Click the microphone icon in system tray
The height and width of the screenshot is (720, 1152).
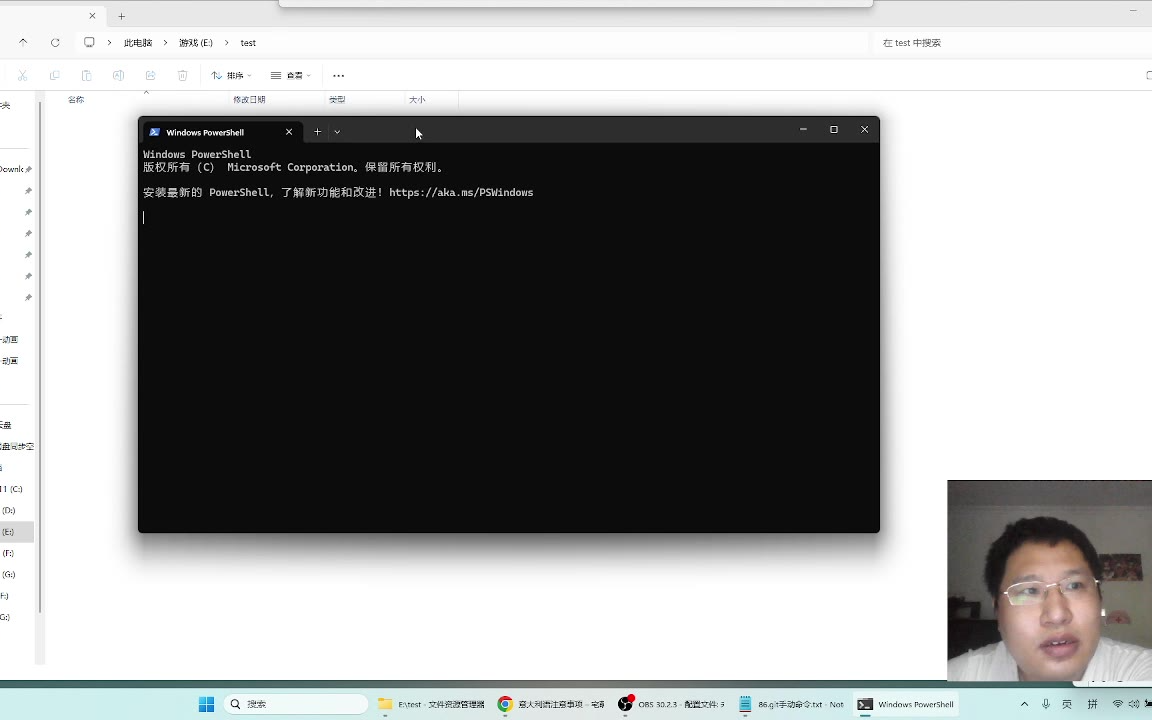pos(1045,704)
